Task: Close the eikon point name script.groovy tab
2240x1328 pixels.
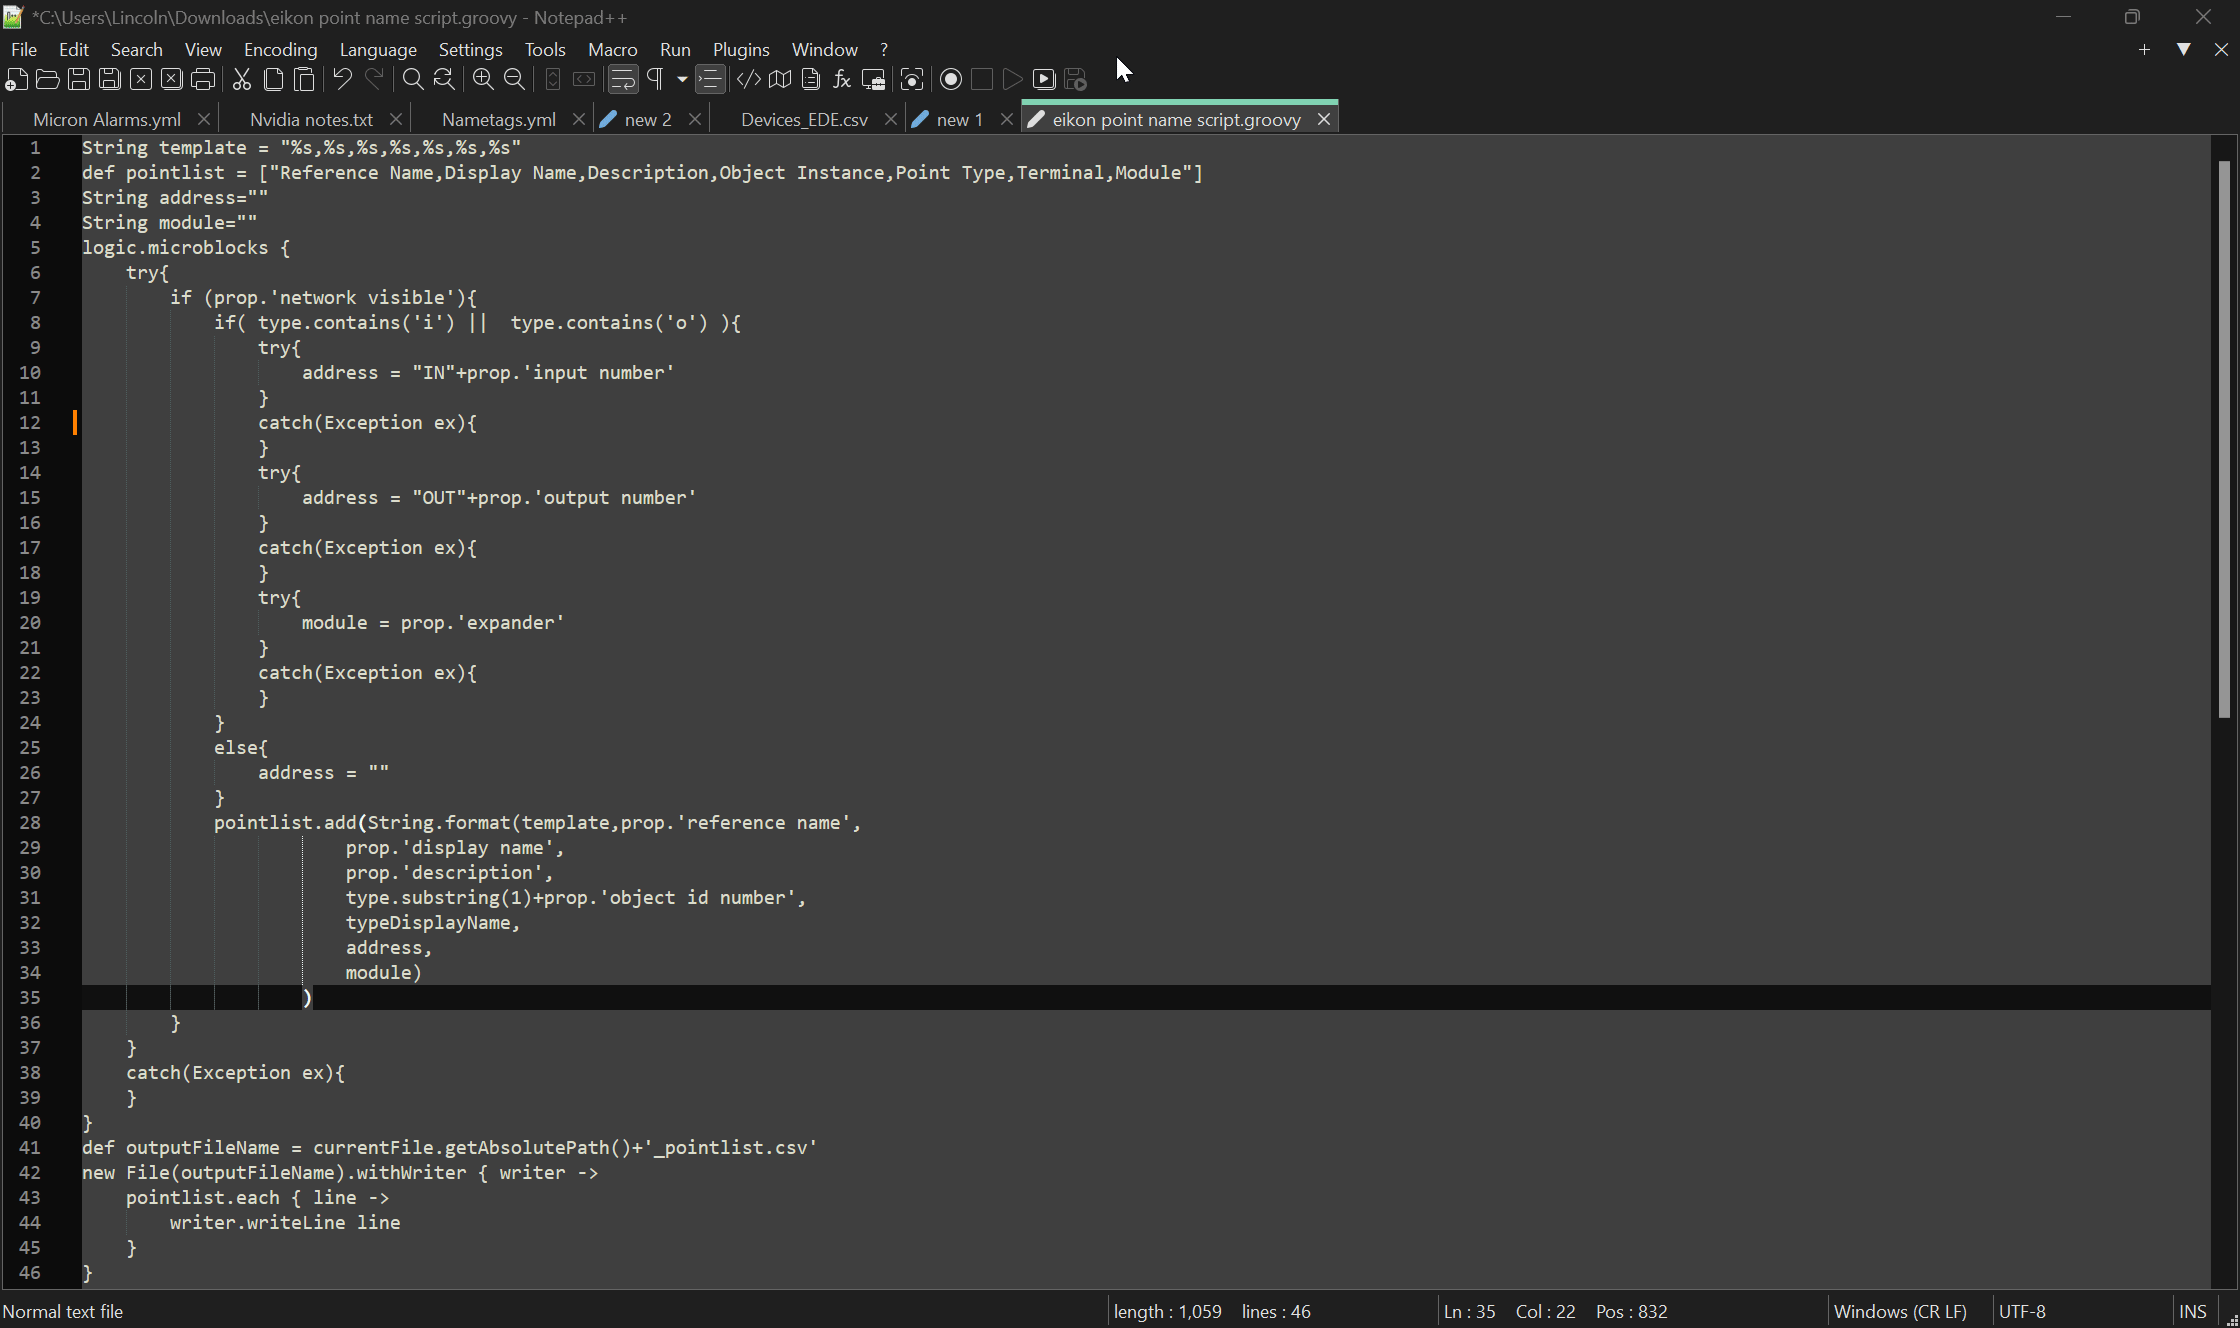Action: click(1324, 119)
